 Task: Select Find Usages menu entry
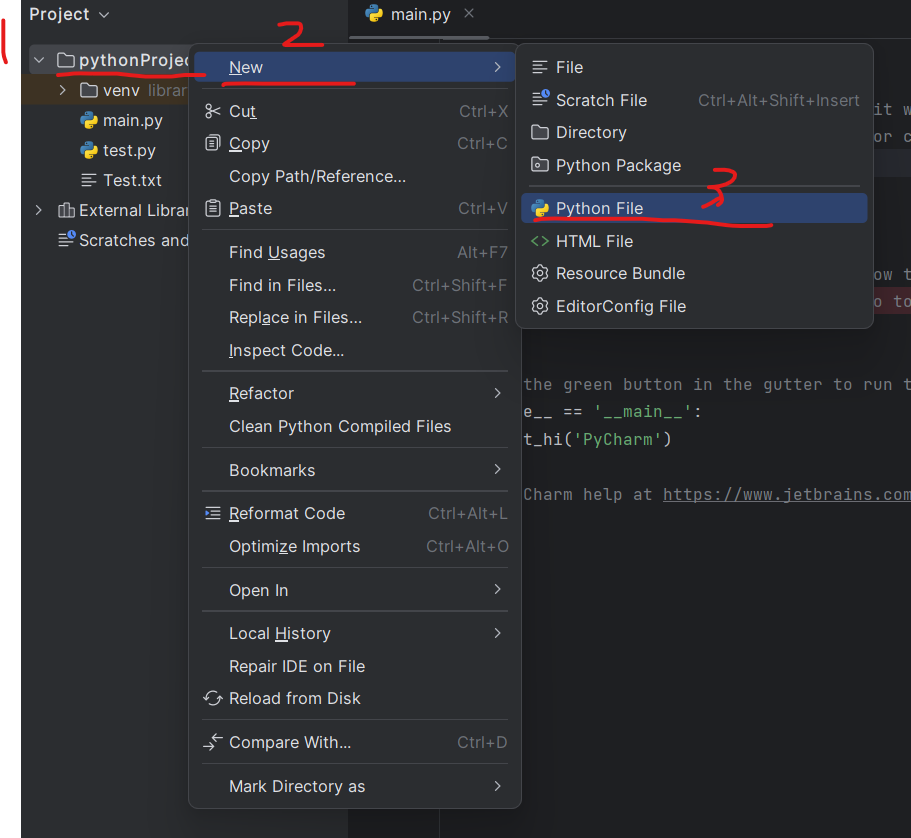tap(355, 252)
